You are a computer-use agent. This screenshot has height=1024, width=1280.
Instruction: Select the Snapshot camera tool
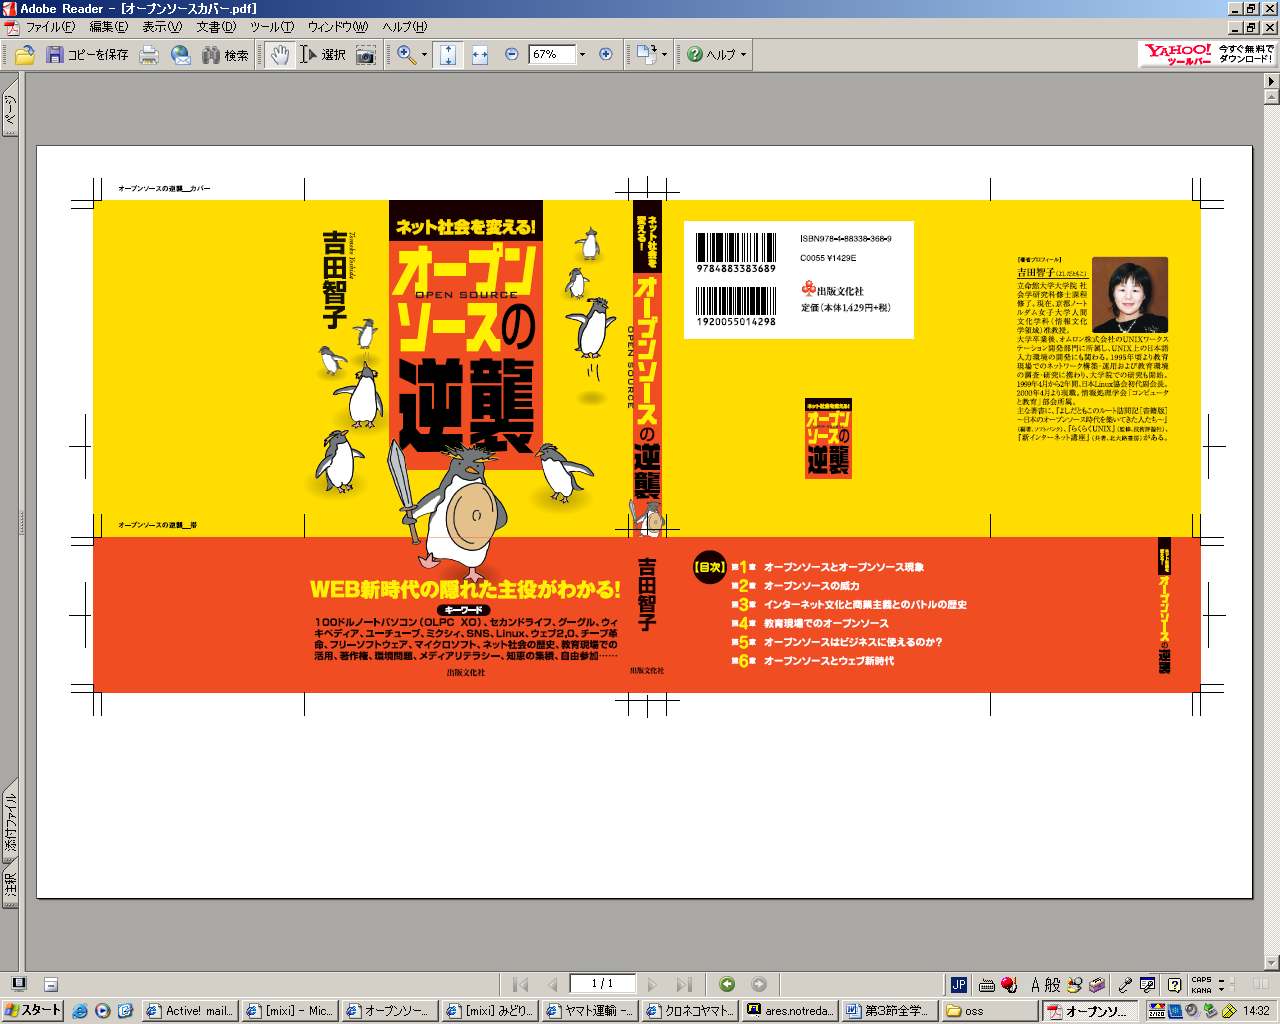tap(366, 55)
